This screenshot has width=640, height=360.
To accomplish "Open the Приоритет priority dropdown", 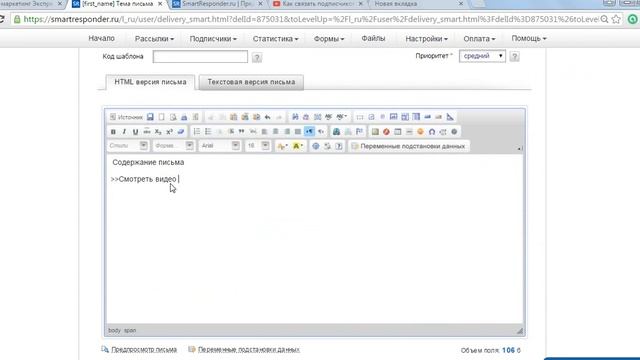I will 482,56.
